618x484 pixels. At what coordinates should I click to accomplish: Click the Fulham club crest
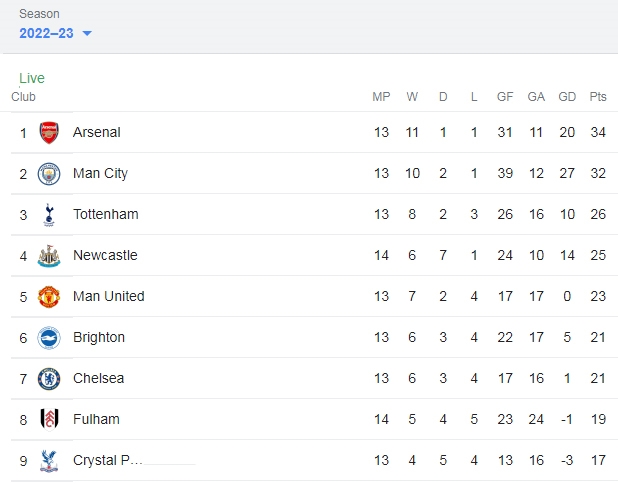tap(50, 419)
